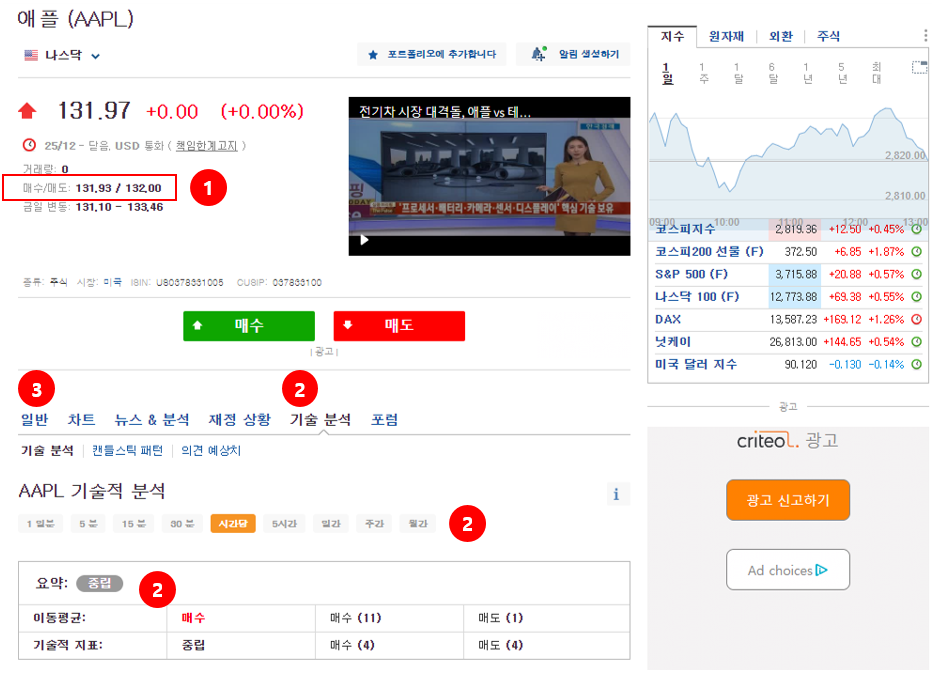Open the 나스닥 exchange dropdown
The height and width of the screenshot is (674, 936).
[x=61, y=56]
